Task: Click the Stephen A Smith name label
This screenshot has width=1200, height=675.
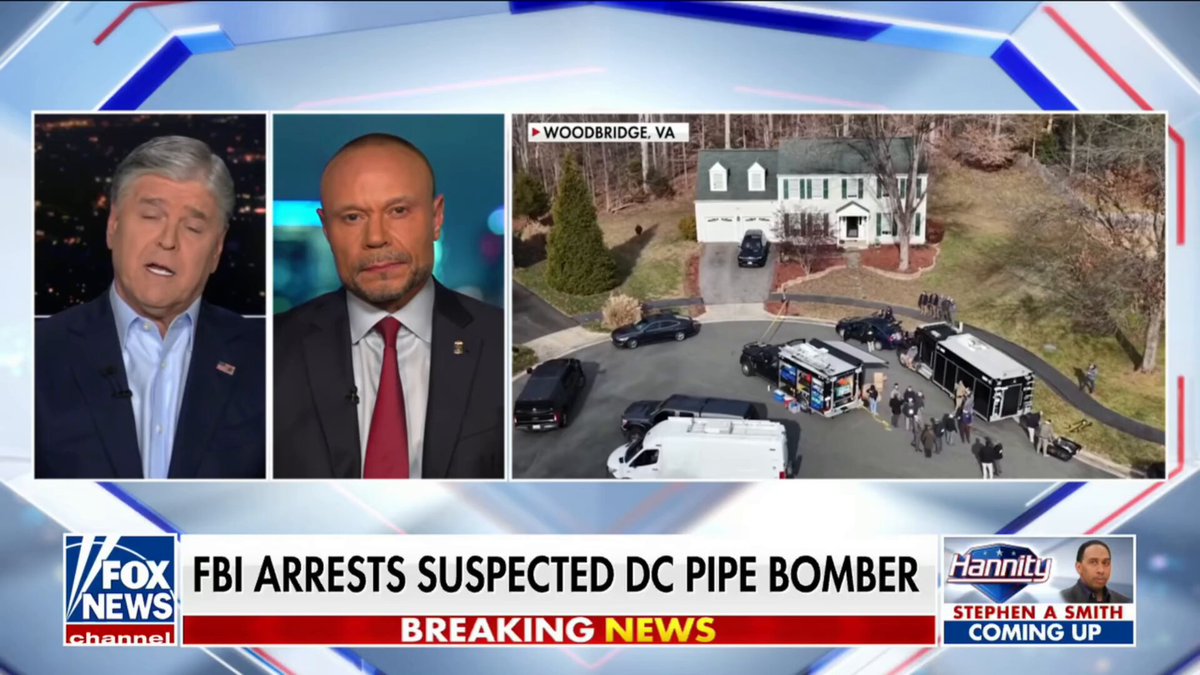Action: click(x=1038, y=612)
